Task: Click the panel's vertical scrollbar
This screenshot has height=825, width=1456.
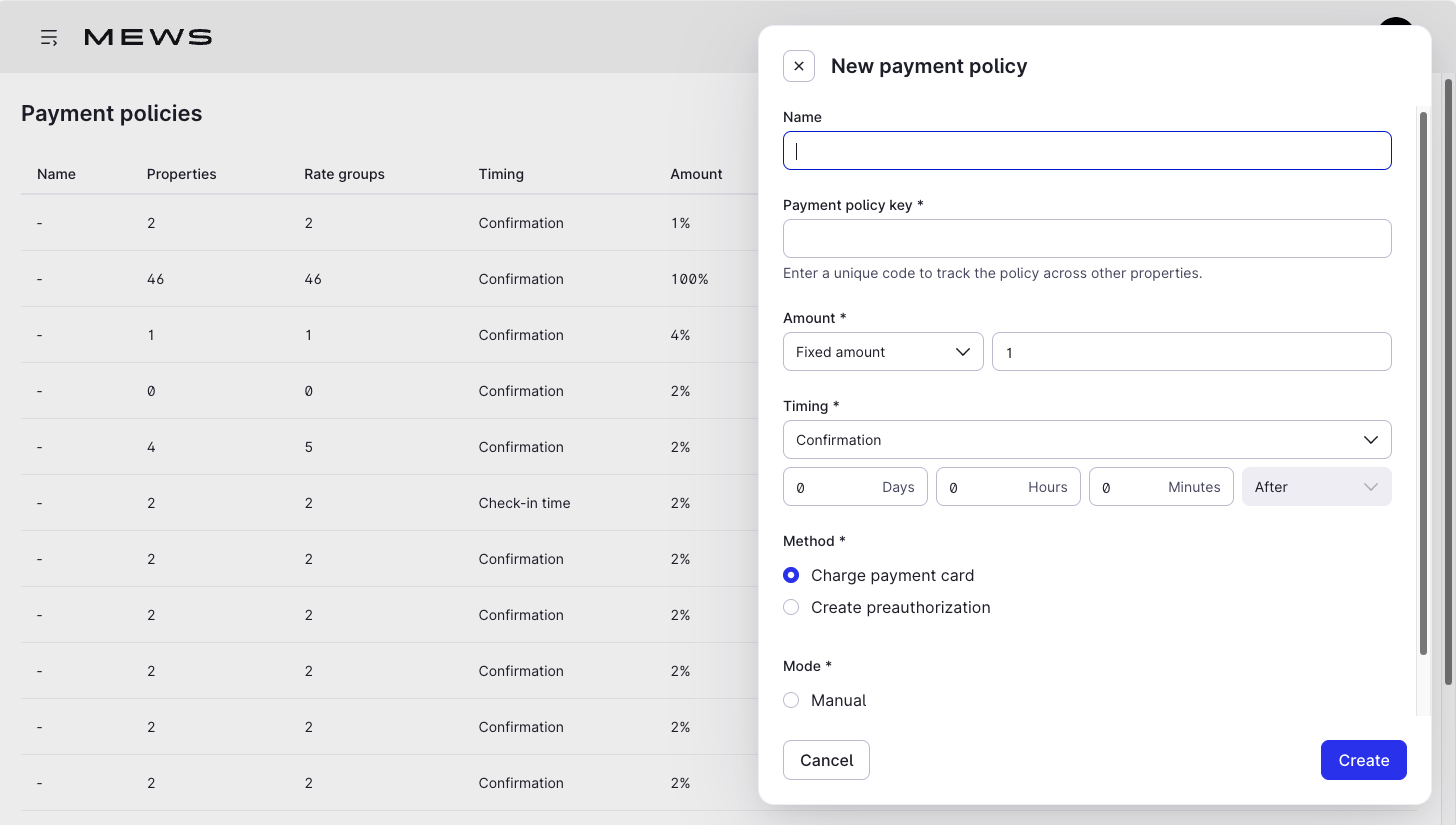Action: pos(1423,383)
